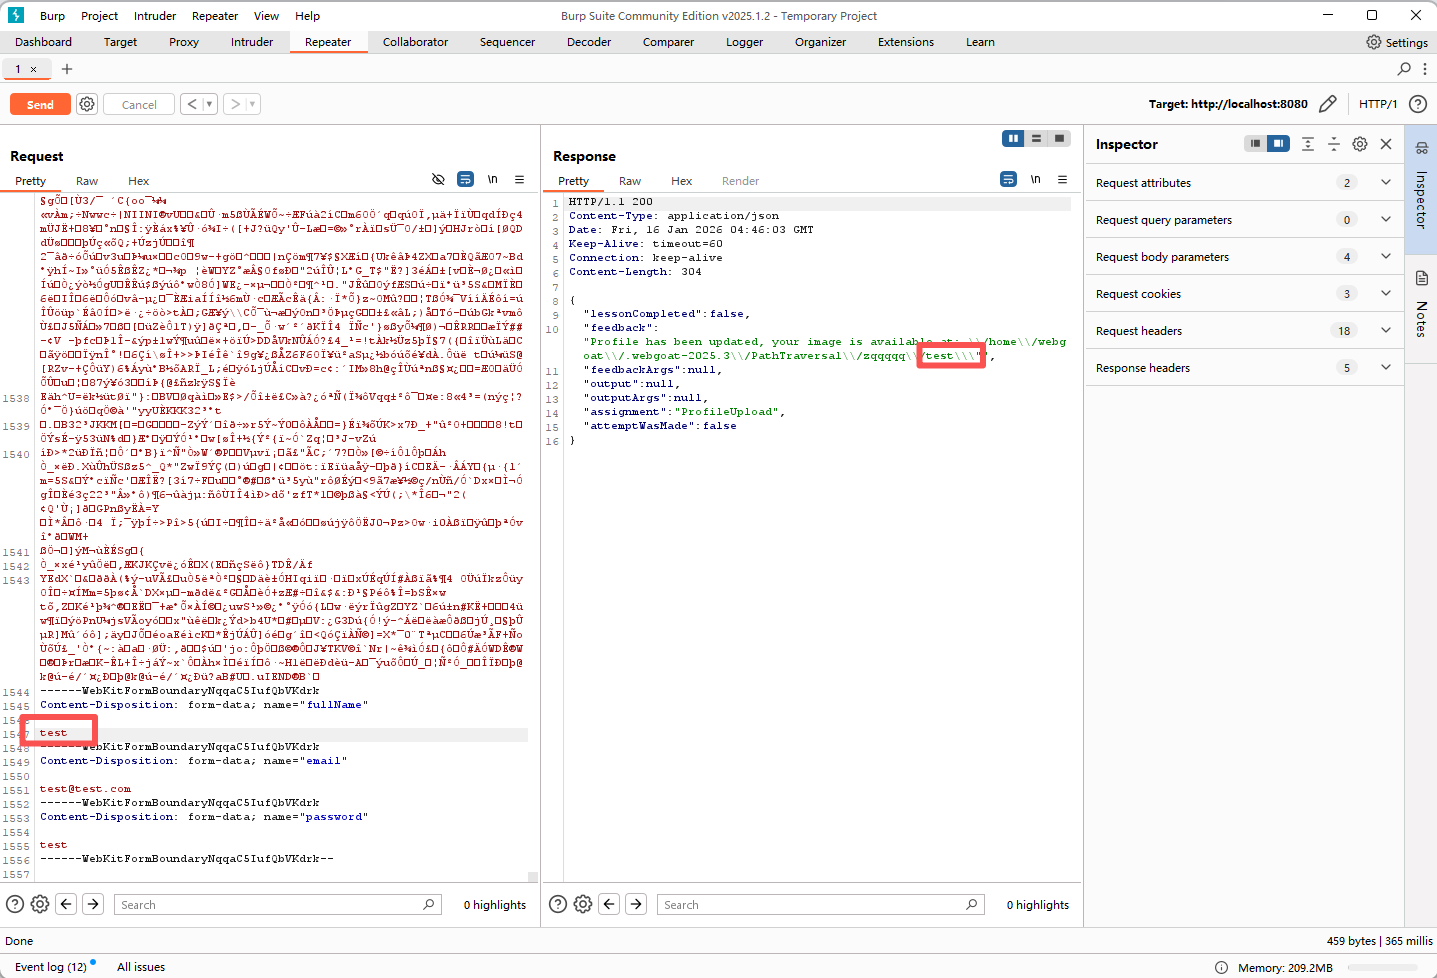Click the search magnifier in tab bar
This screenshot has height=978, width=1437.
[1404, 69]
